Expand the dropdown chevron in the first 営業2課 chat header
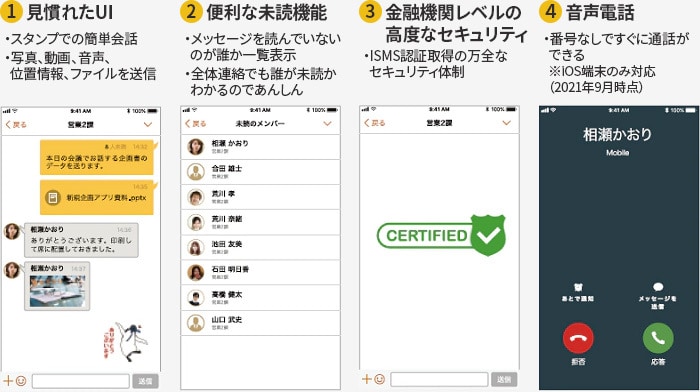The image size is (700, 392). (148, 125)
